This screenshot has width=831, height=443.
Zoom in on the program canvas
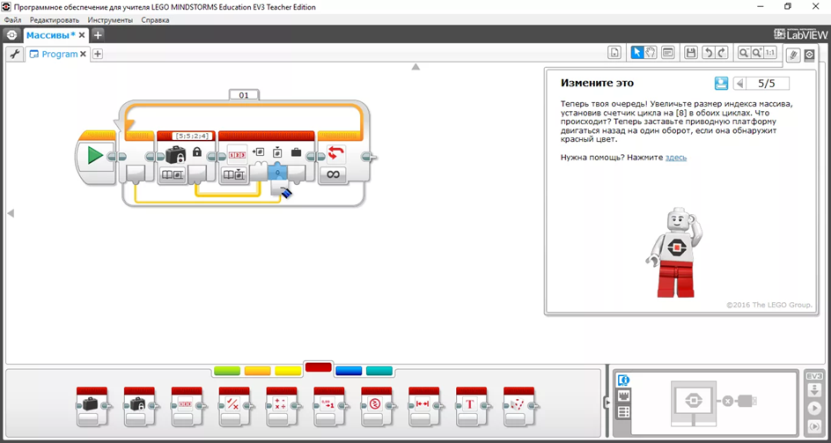click(757, 52)
